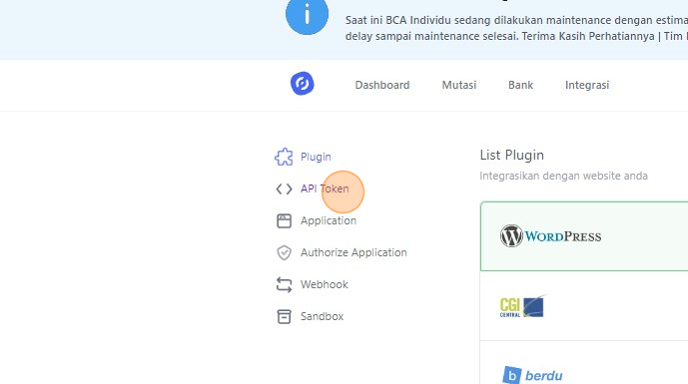Select the CGI Central plugin logo
The image size is (688, 384).
tap(523, 306)
